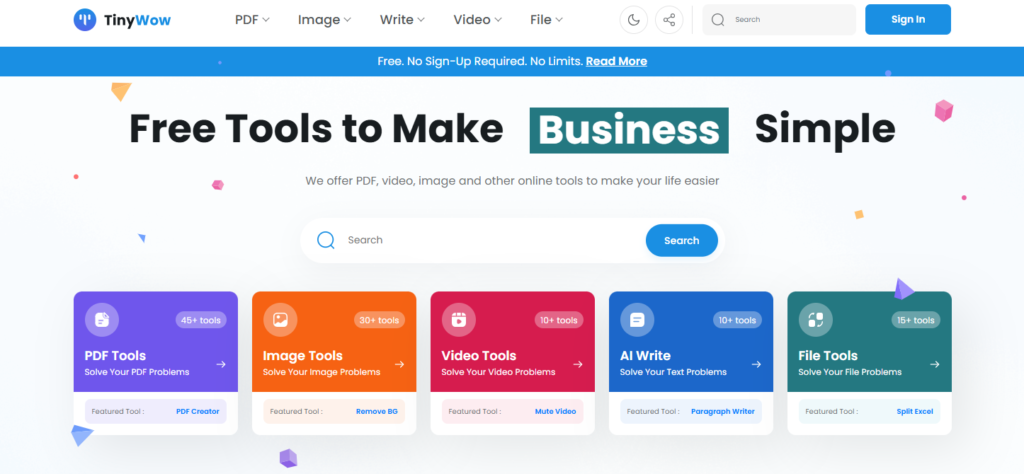Click the 45+ tools badge

coord(200,320)
